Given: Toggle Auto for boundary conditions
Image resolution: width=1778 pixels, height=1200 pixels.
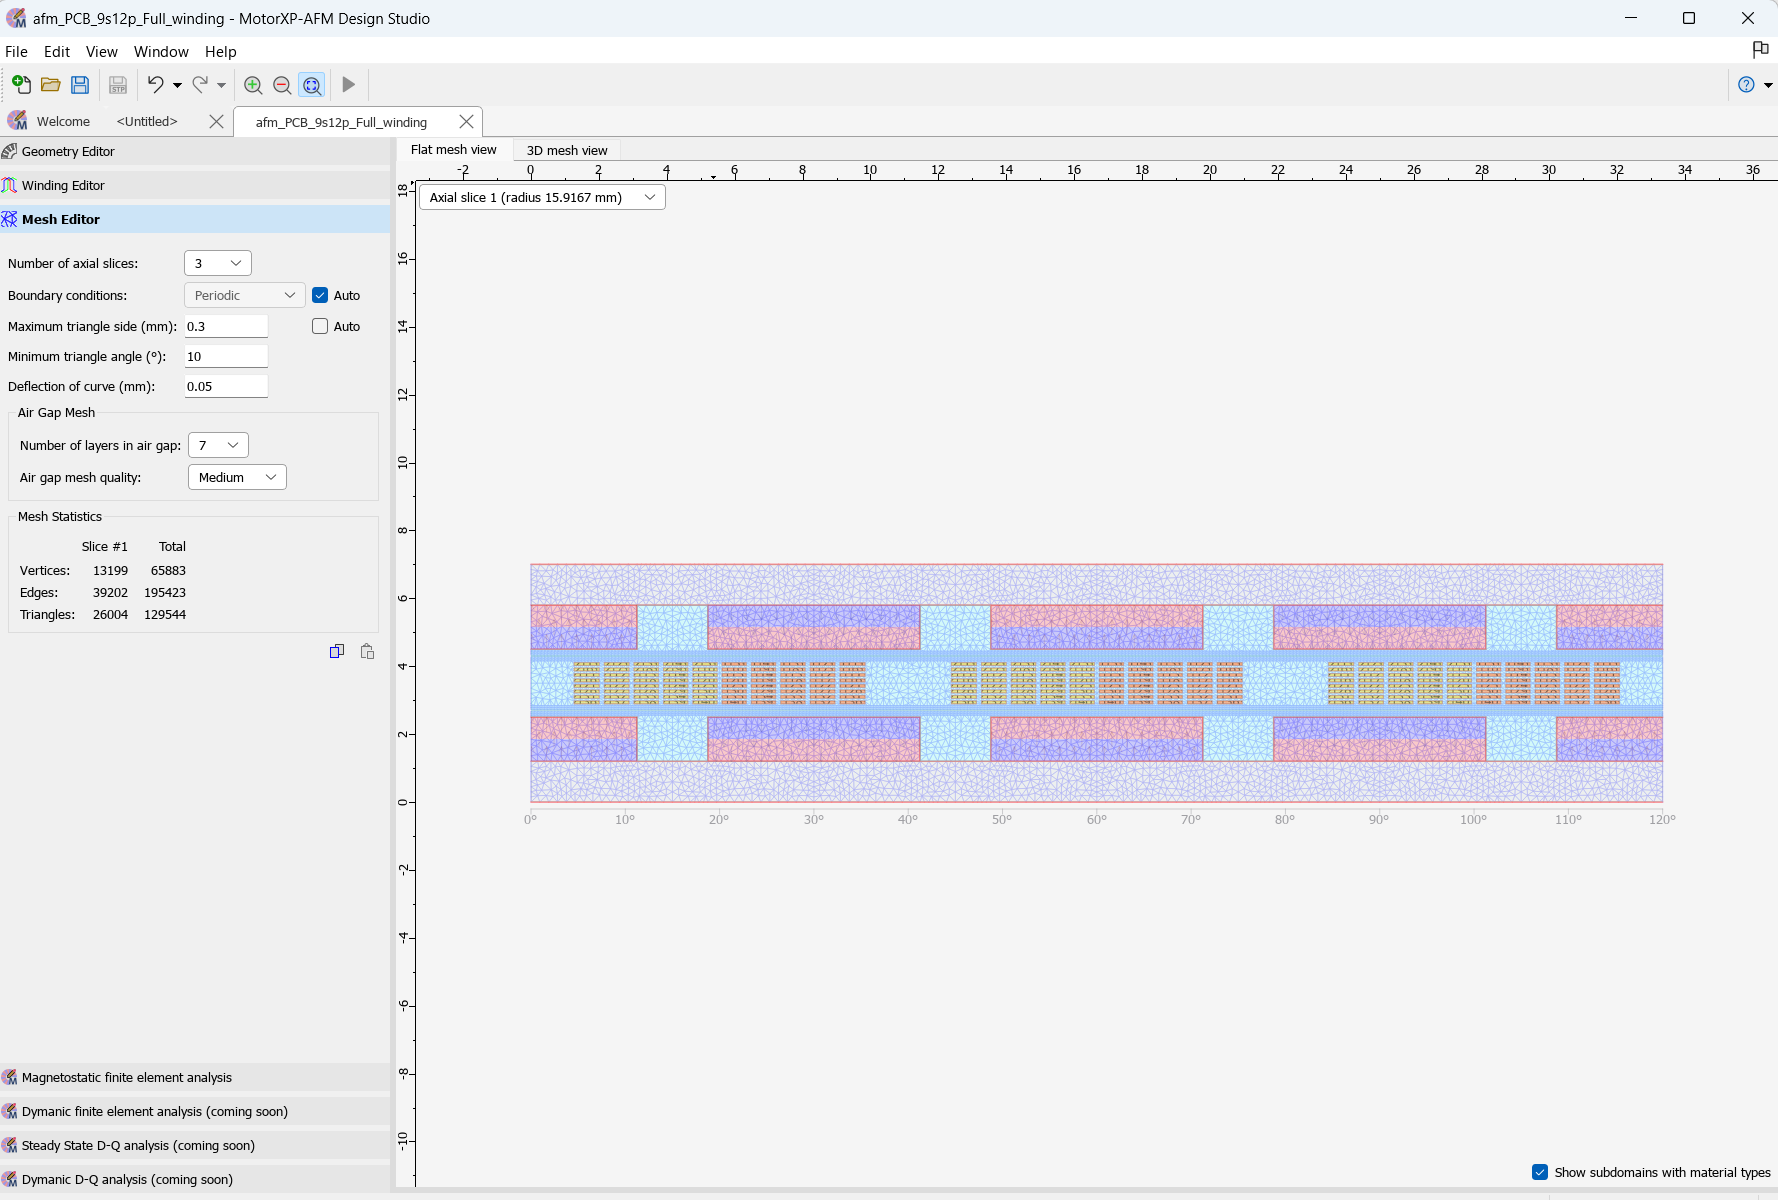Looking at the screenshot, I should point(320,295).
